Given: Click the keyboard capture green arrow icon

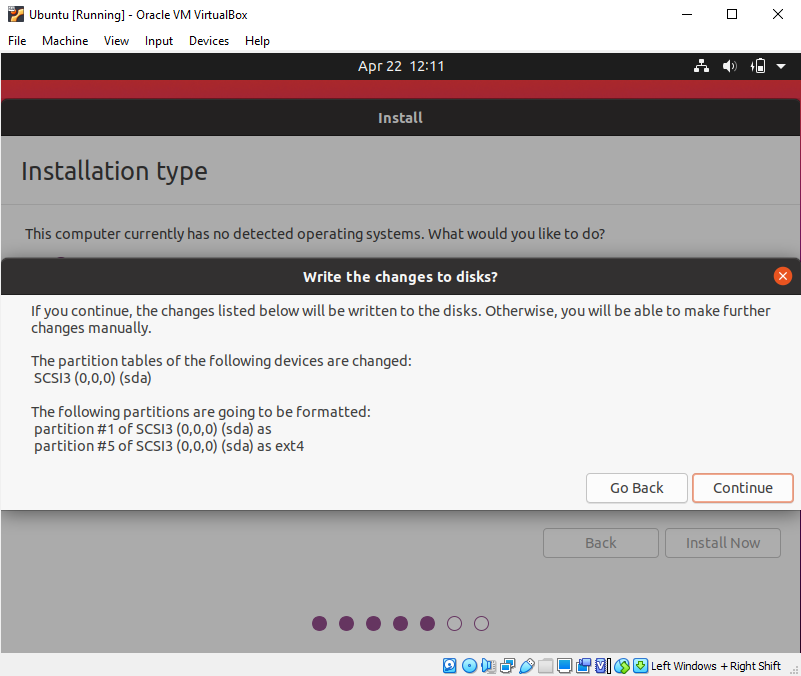Looking at the screenshot, I should (640, 665).
